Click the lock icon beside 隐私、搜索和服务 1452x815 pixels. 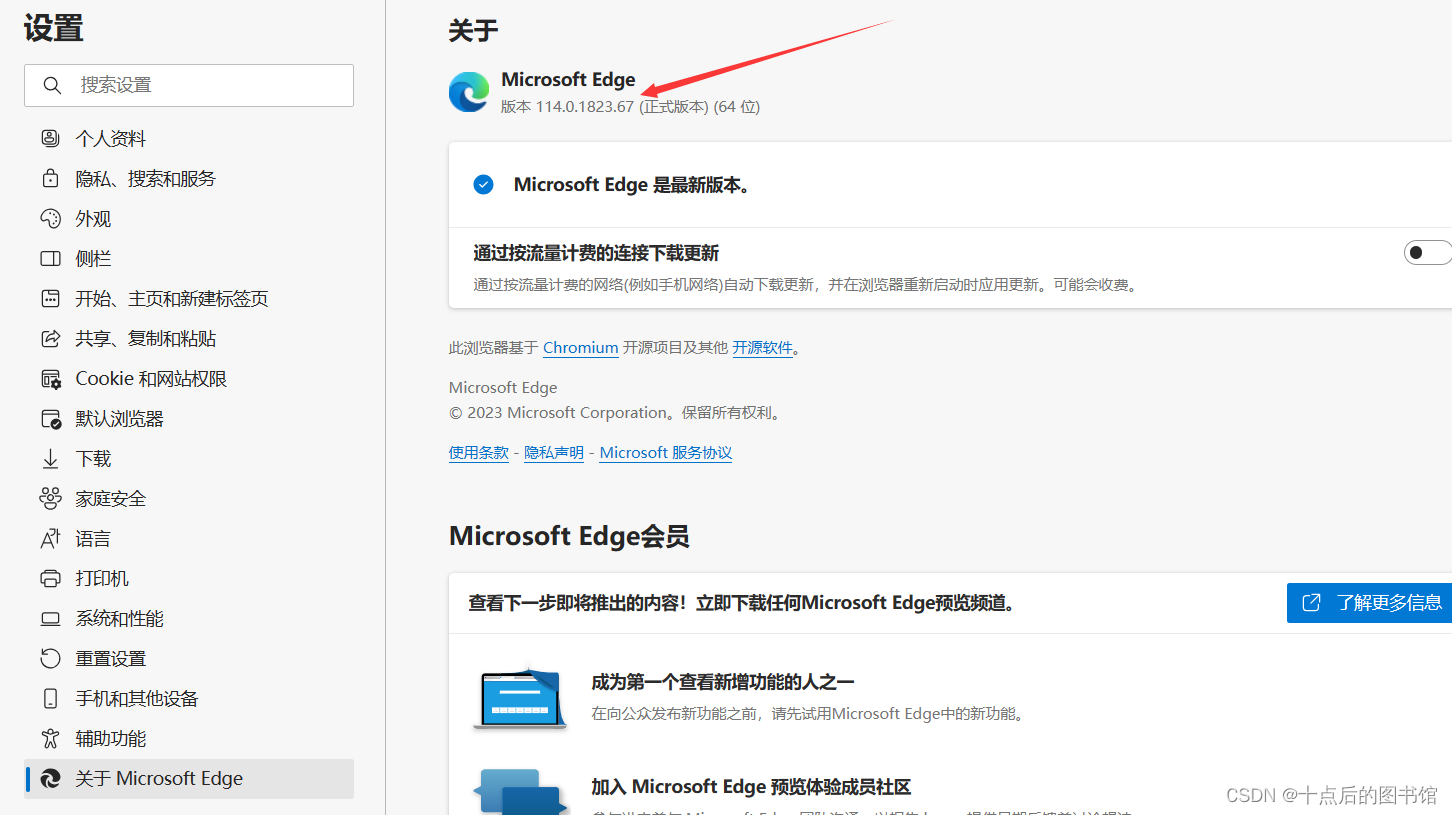(x=50, y=178)
